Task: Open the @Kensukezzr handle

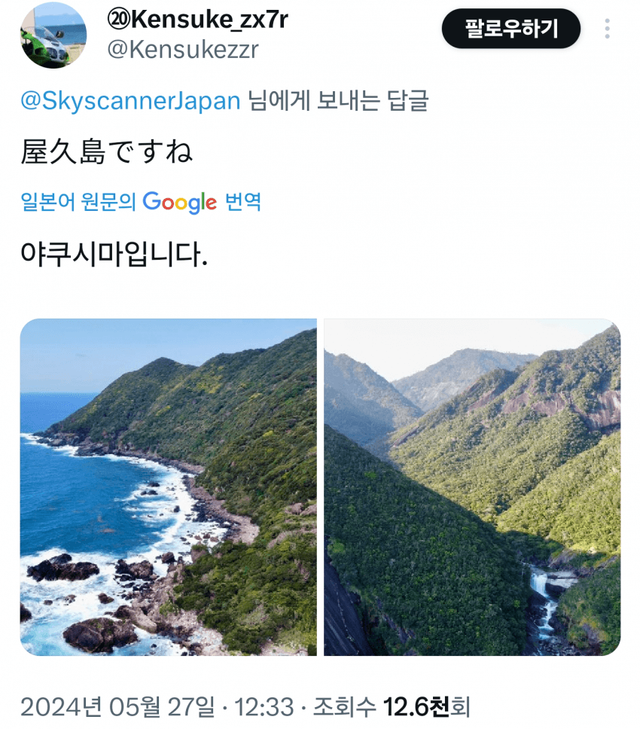Action: pos(183,50)
